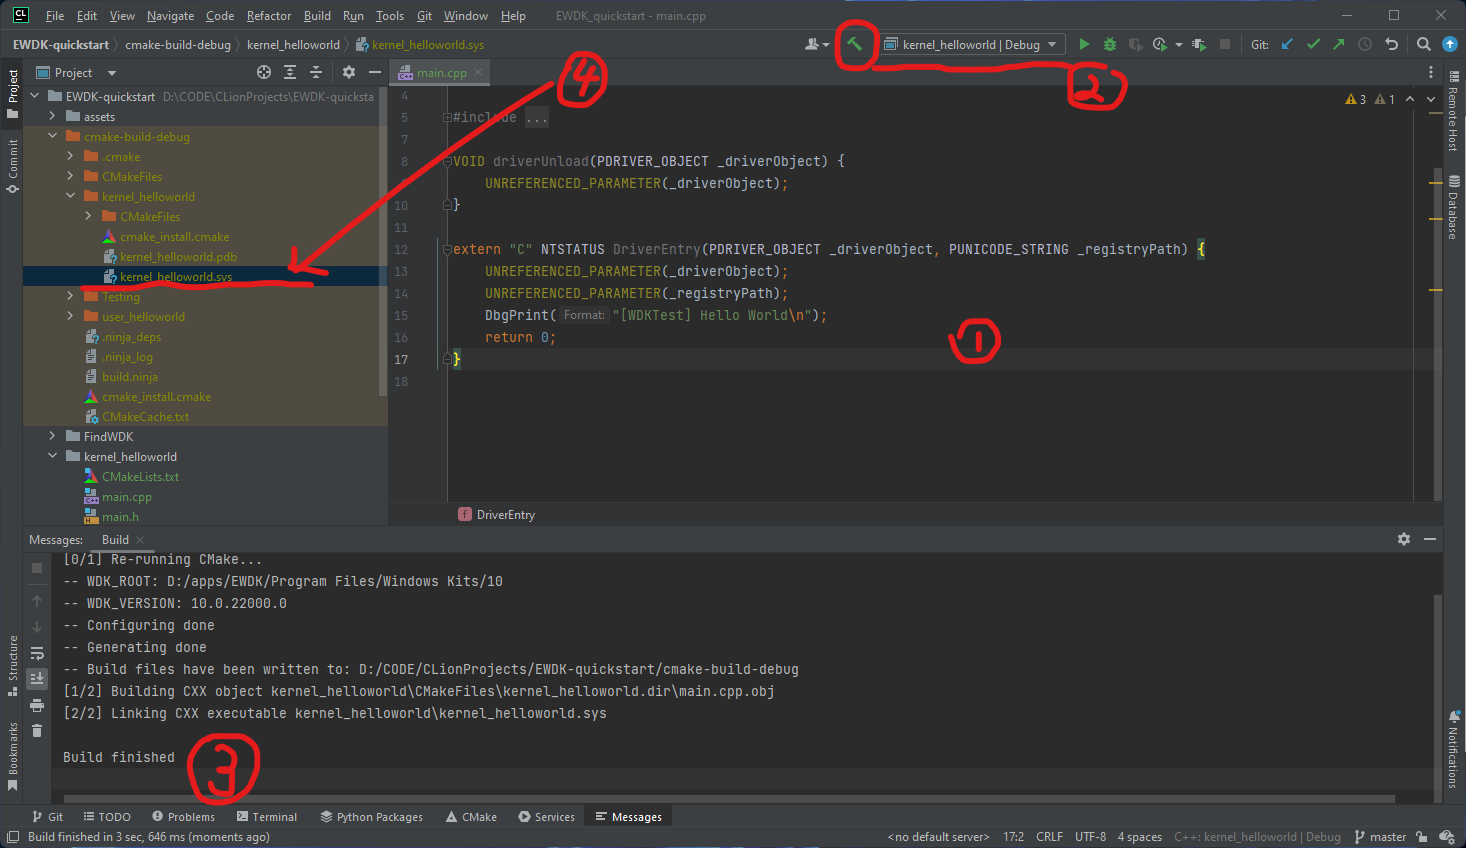Click the print icon in Messages toolbar

[37, 705]
